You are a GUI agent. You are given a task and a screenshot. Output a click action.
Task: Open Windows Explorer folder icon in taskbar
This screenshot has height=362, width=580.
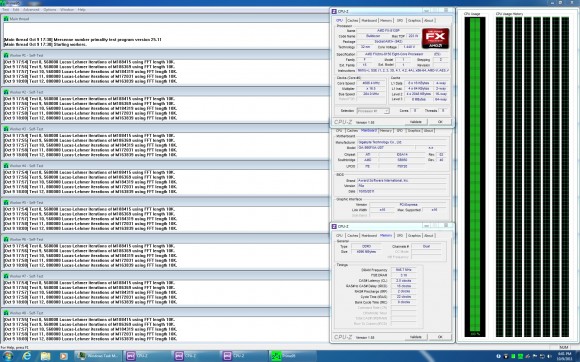coord(45,356)
